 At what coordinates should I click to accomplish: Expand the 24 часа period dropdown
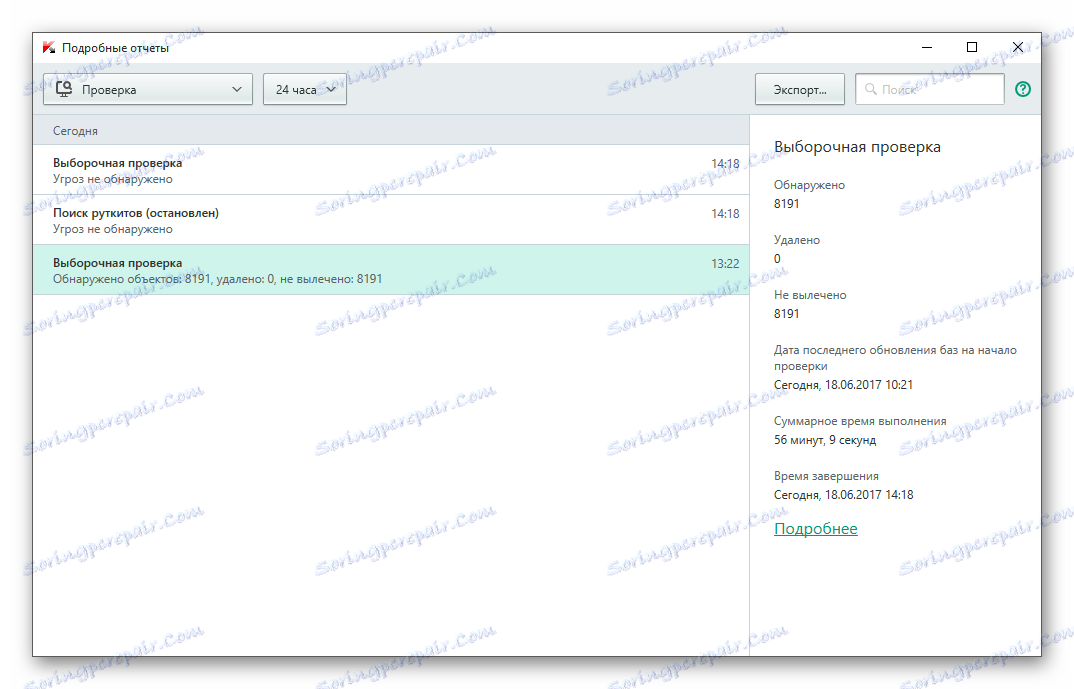click(x=305, y=90)
